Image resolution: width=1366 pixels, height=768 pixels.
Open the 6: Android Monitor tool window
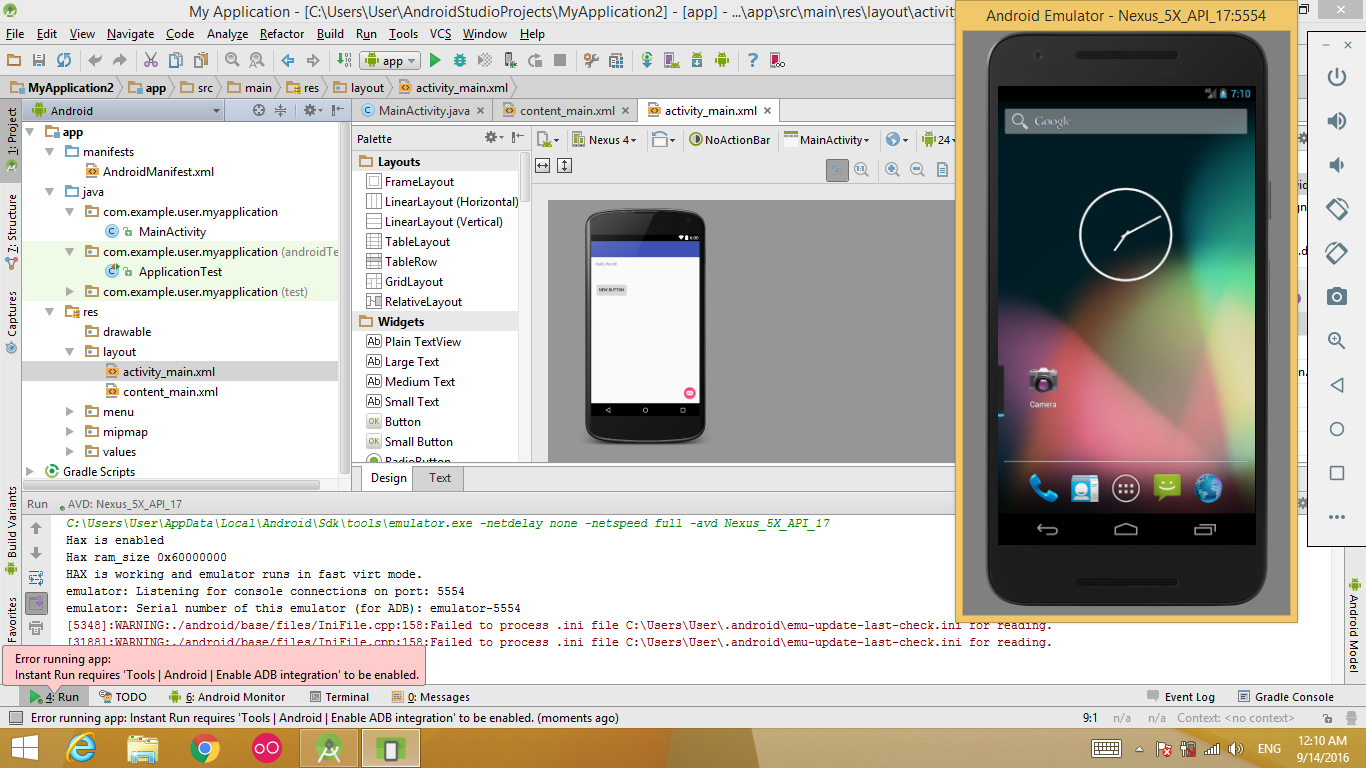click(227, 697)
